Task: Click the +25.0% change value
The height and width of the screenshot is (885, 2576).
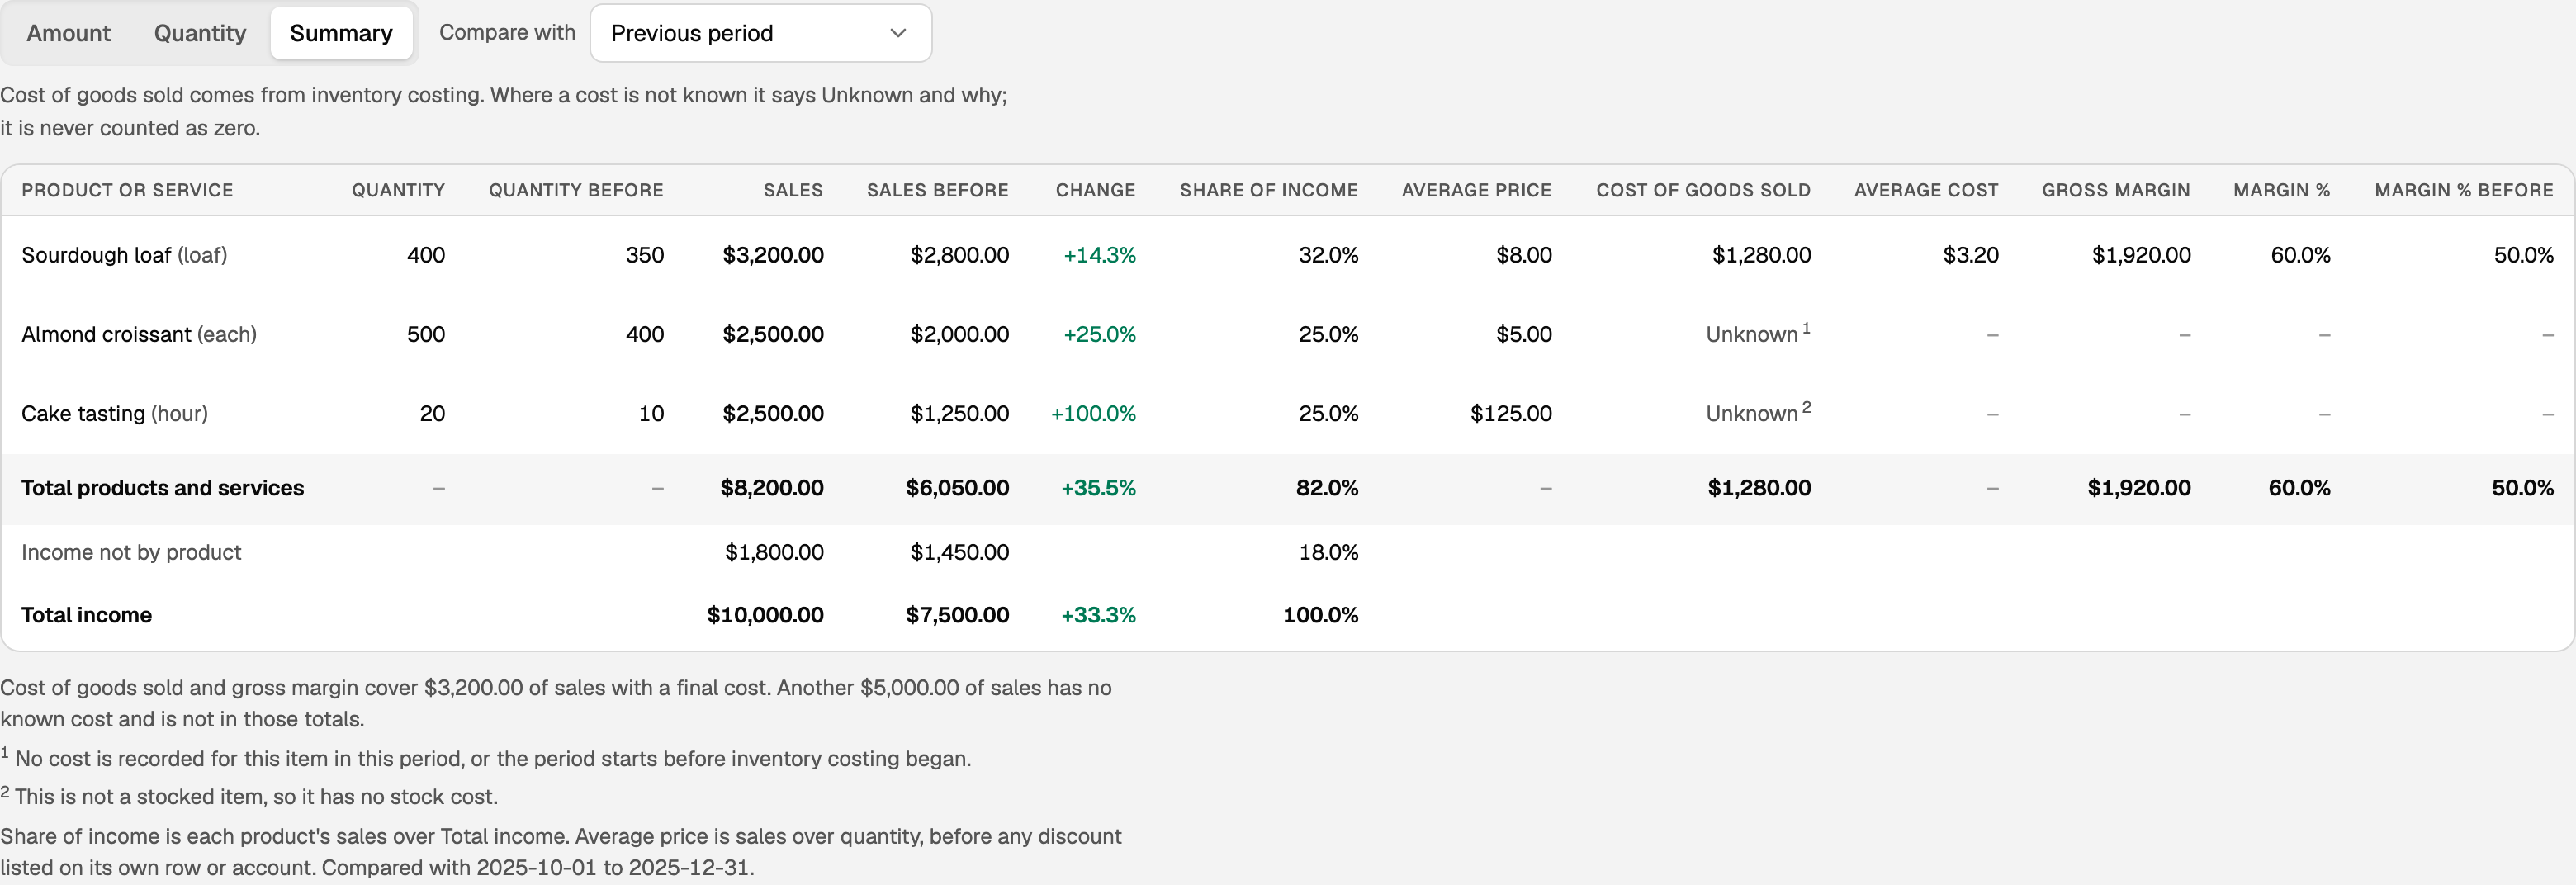Action: [1099, 334]
